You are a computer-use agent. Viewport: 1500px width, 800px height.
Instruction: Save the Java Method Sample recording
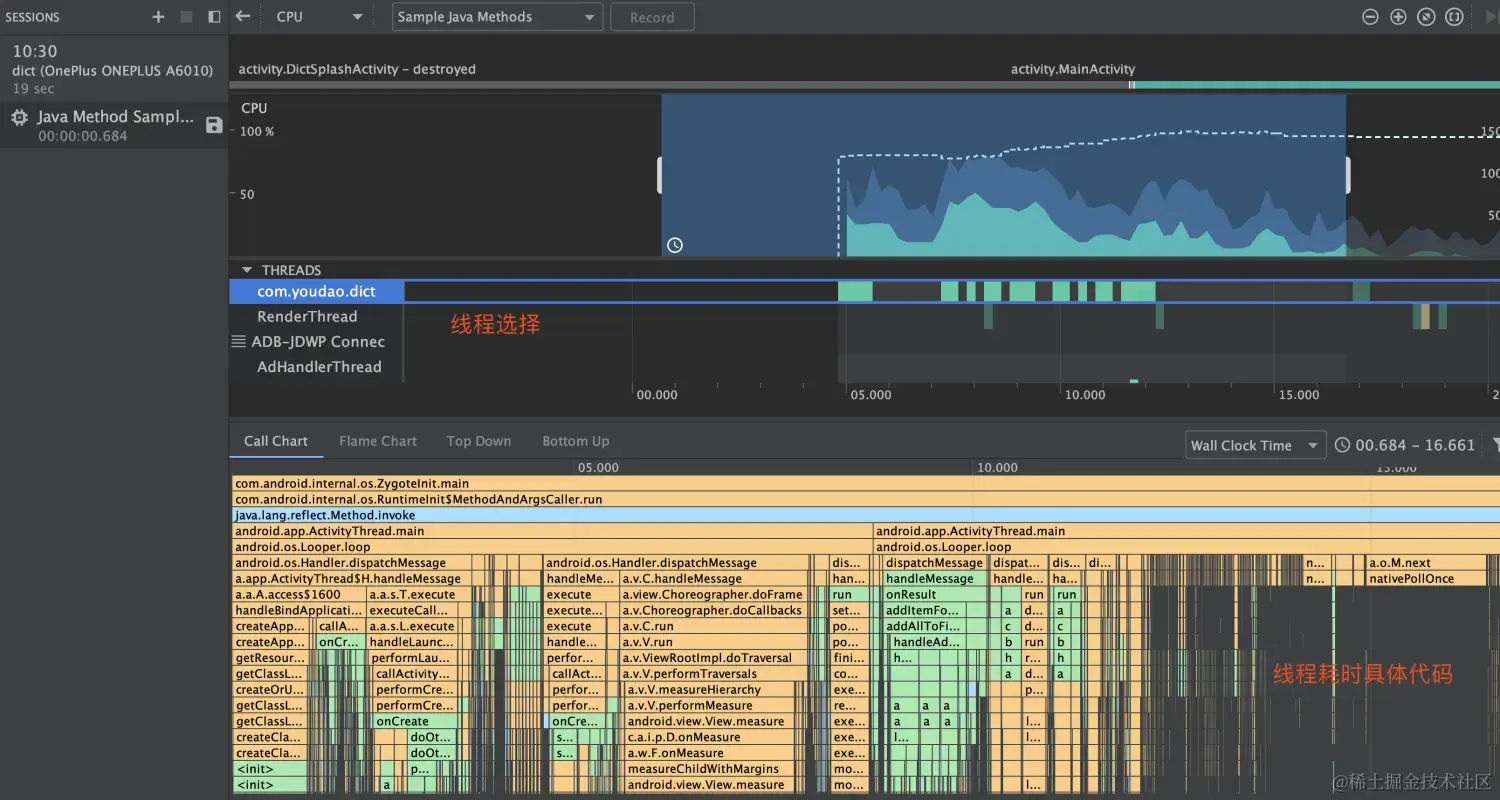[x=214, y=125]
